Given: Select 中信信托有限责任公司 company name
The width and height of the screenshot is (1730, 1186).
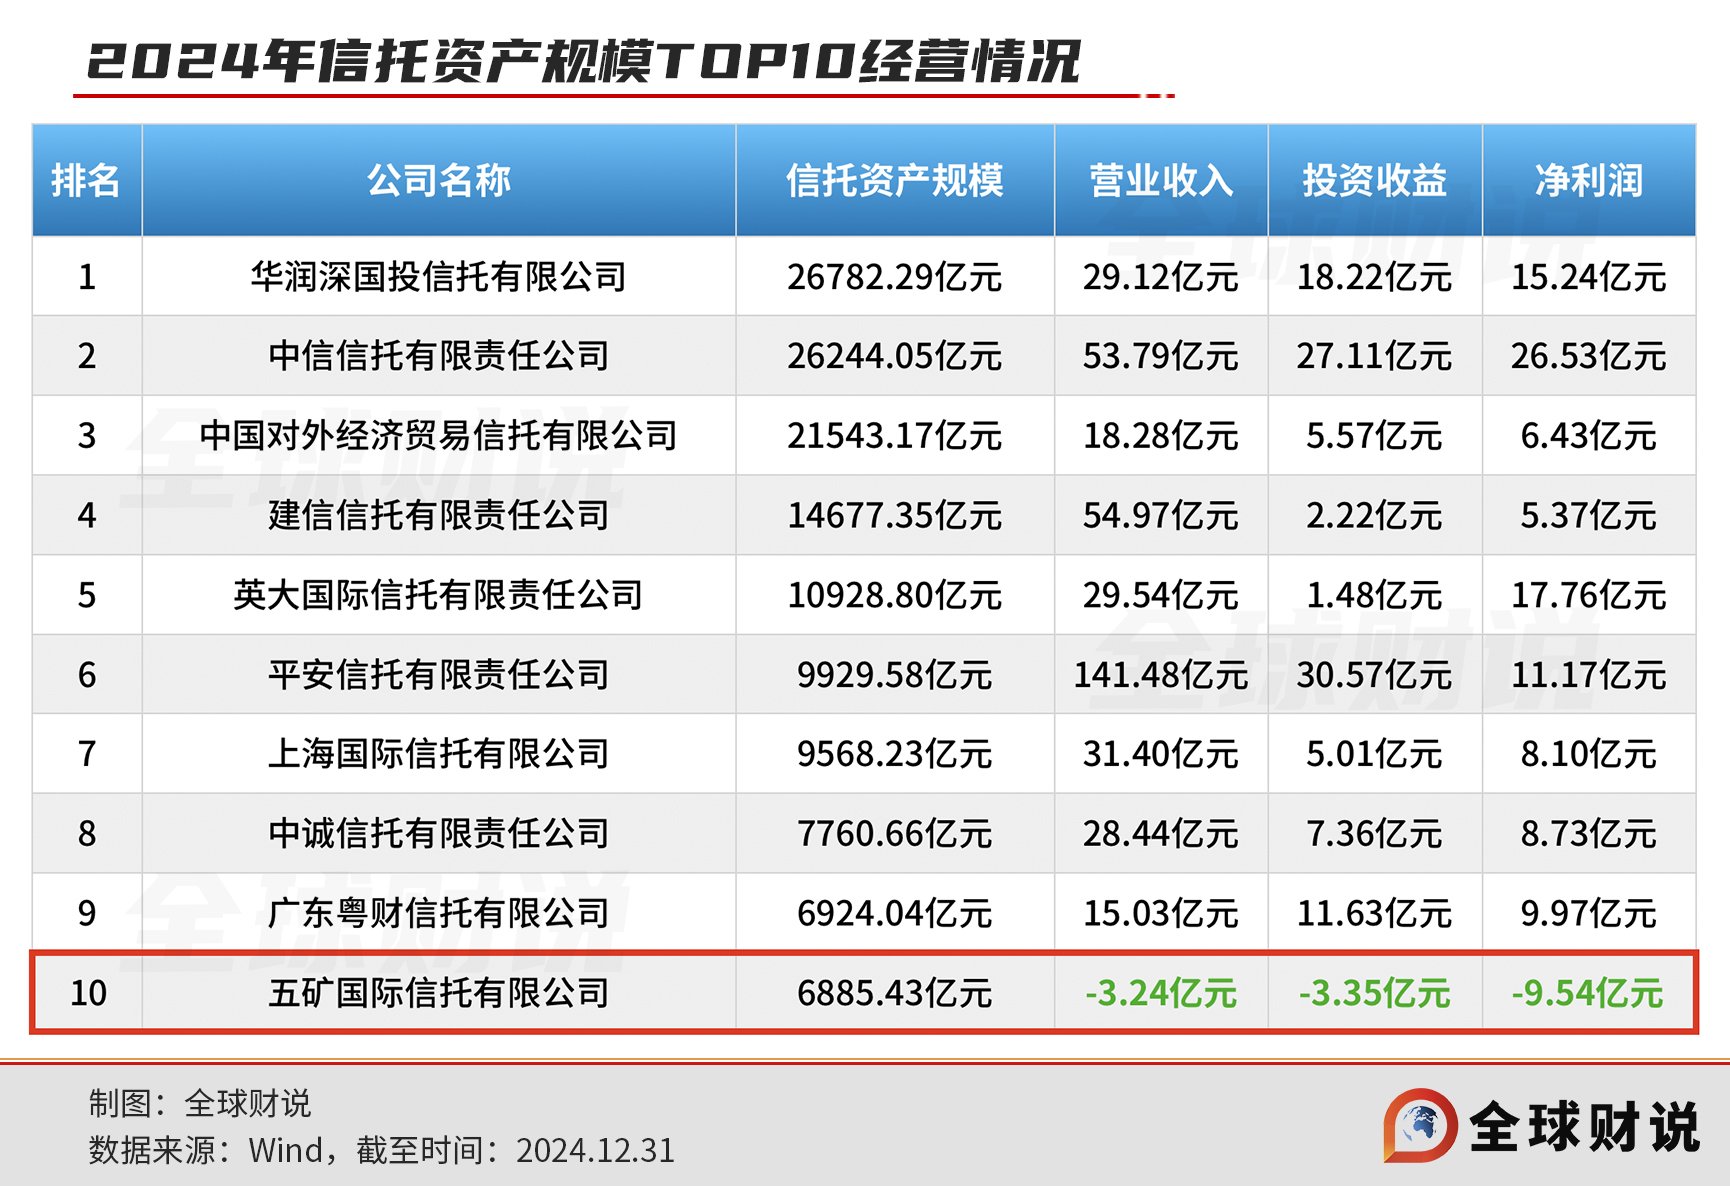Looking at the screenshot, I should 438,356.
